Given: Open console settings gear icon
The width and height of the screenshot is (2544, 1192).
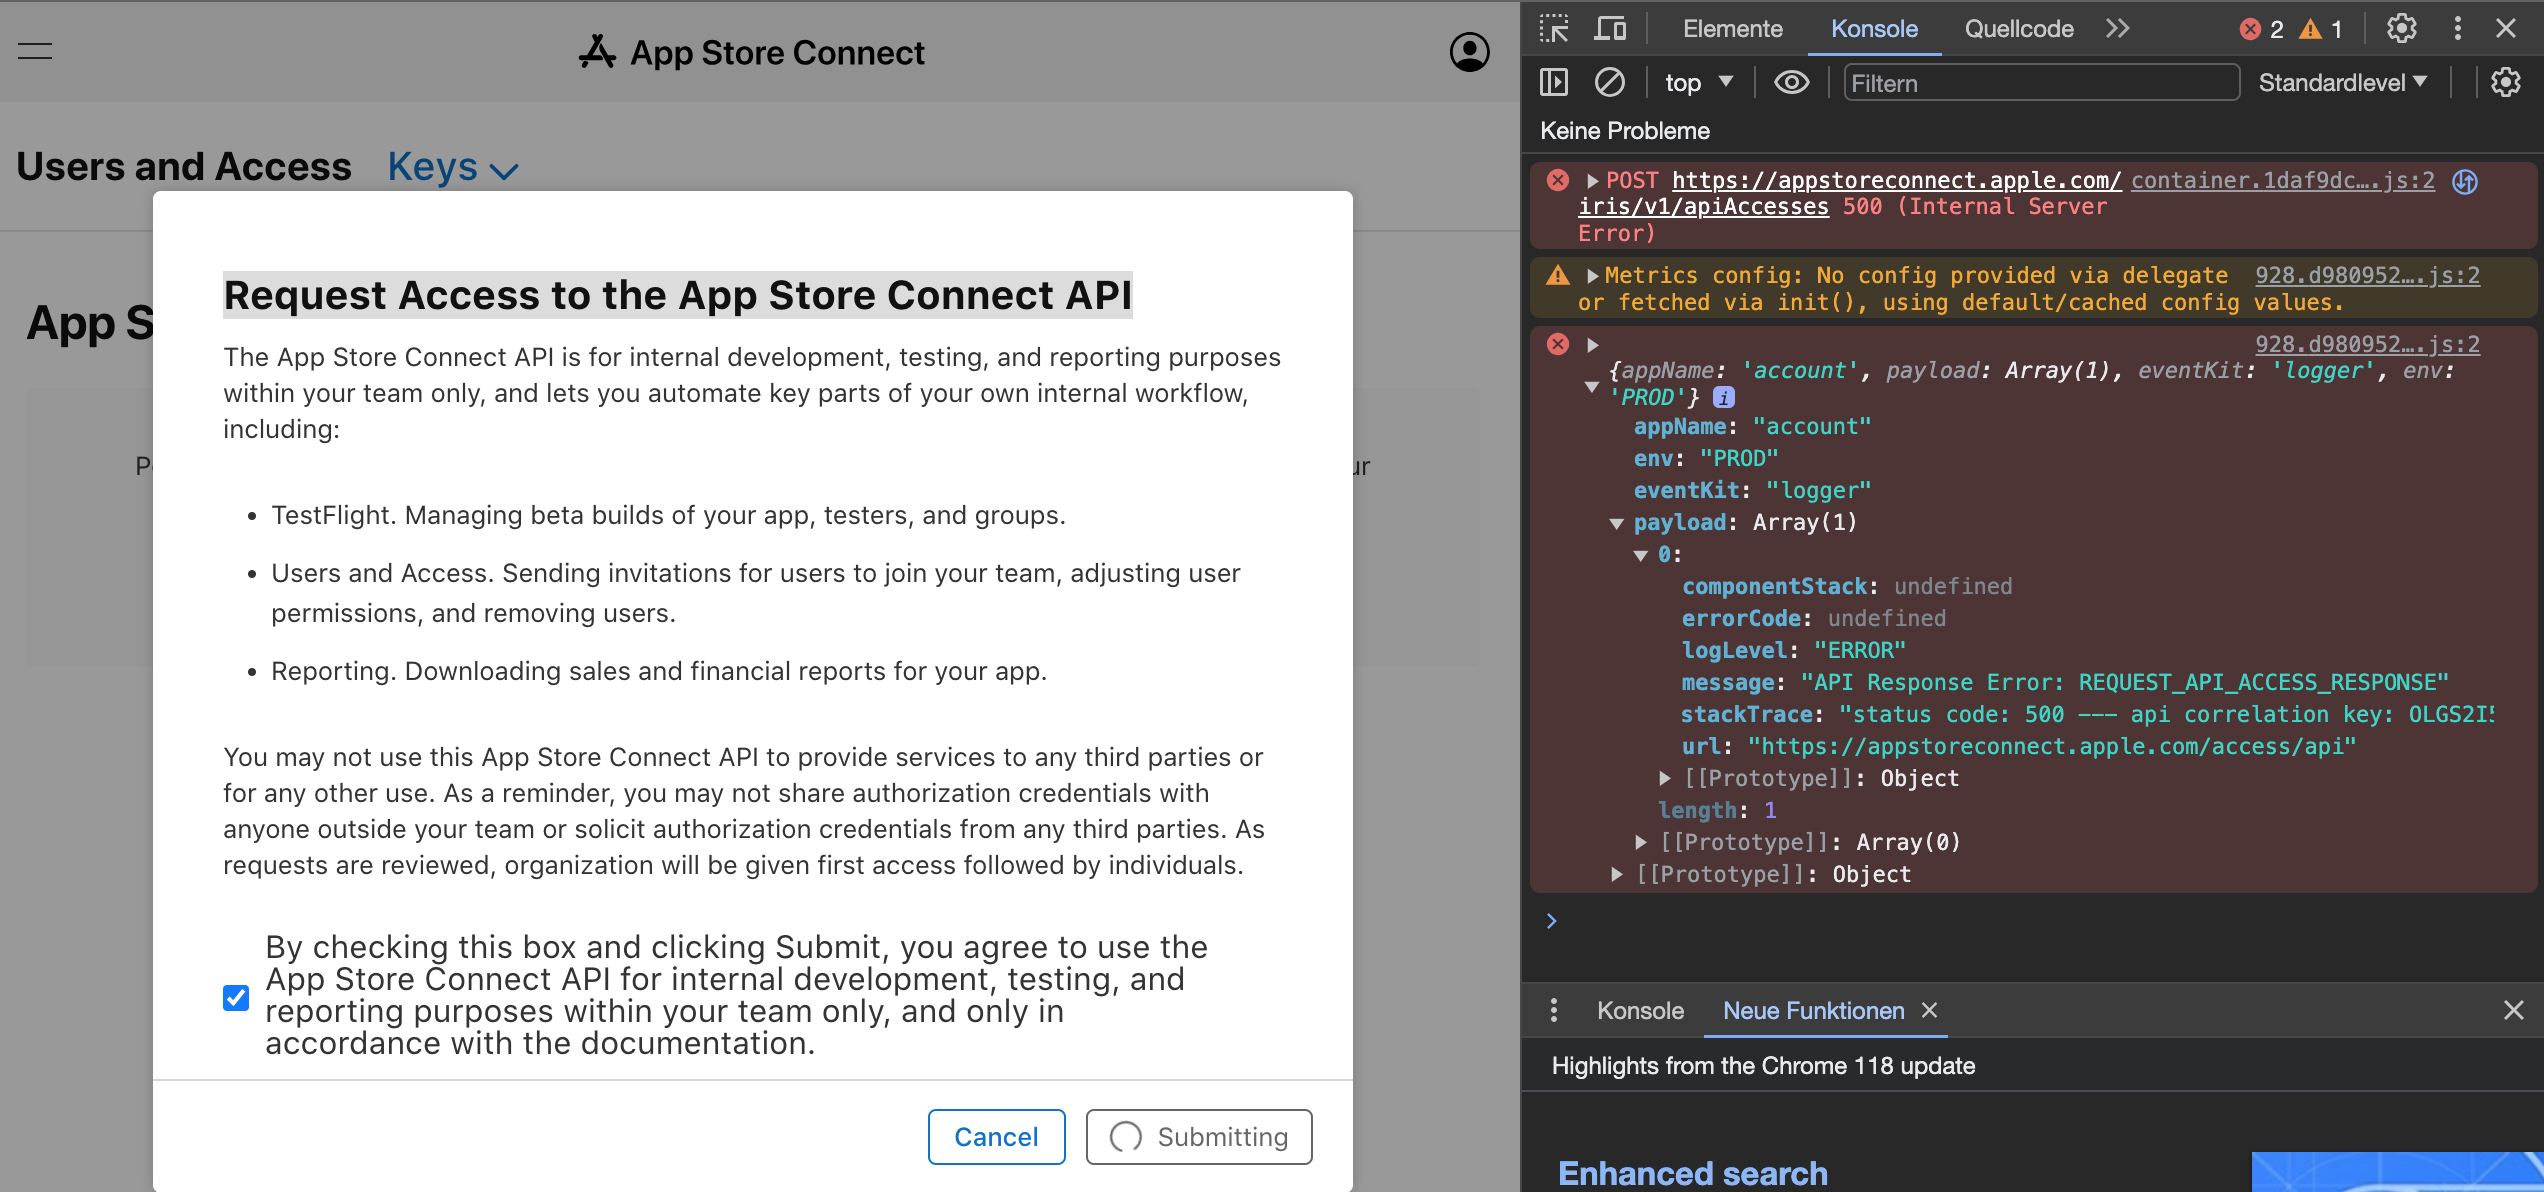Looking at the screenshot, I should click(x=2506, y=82).
